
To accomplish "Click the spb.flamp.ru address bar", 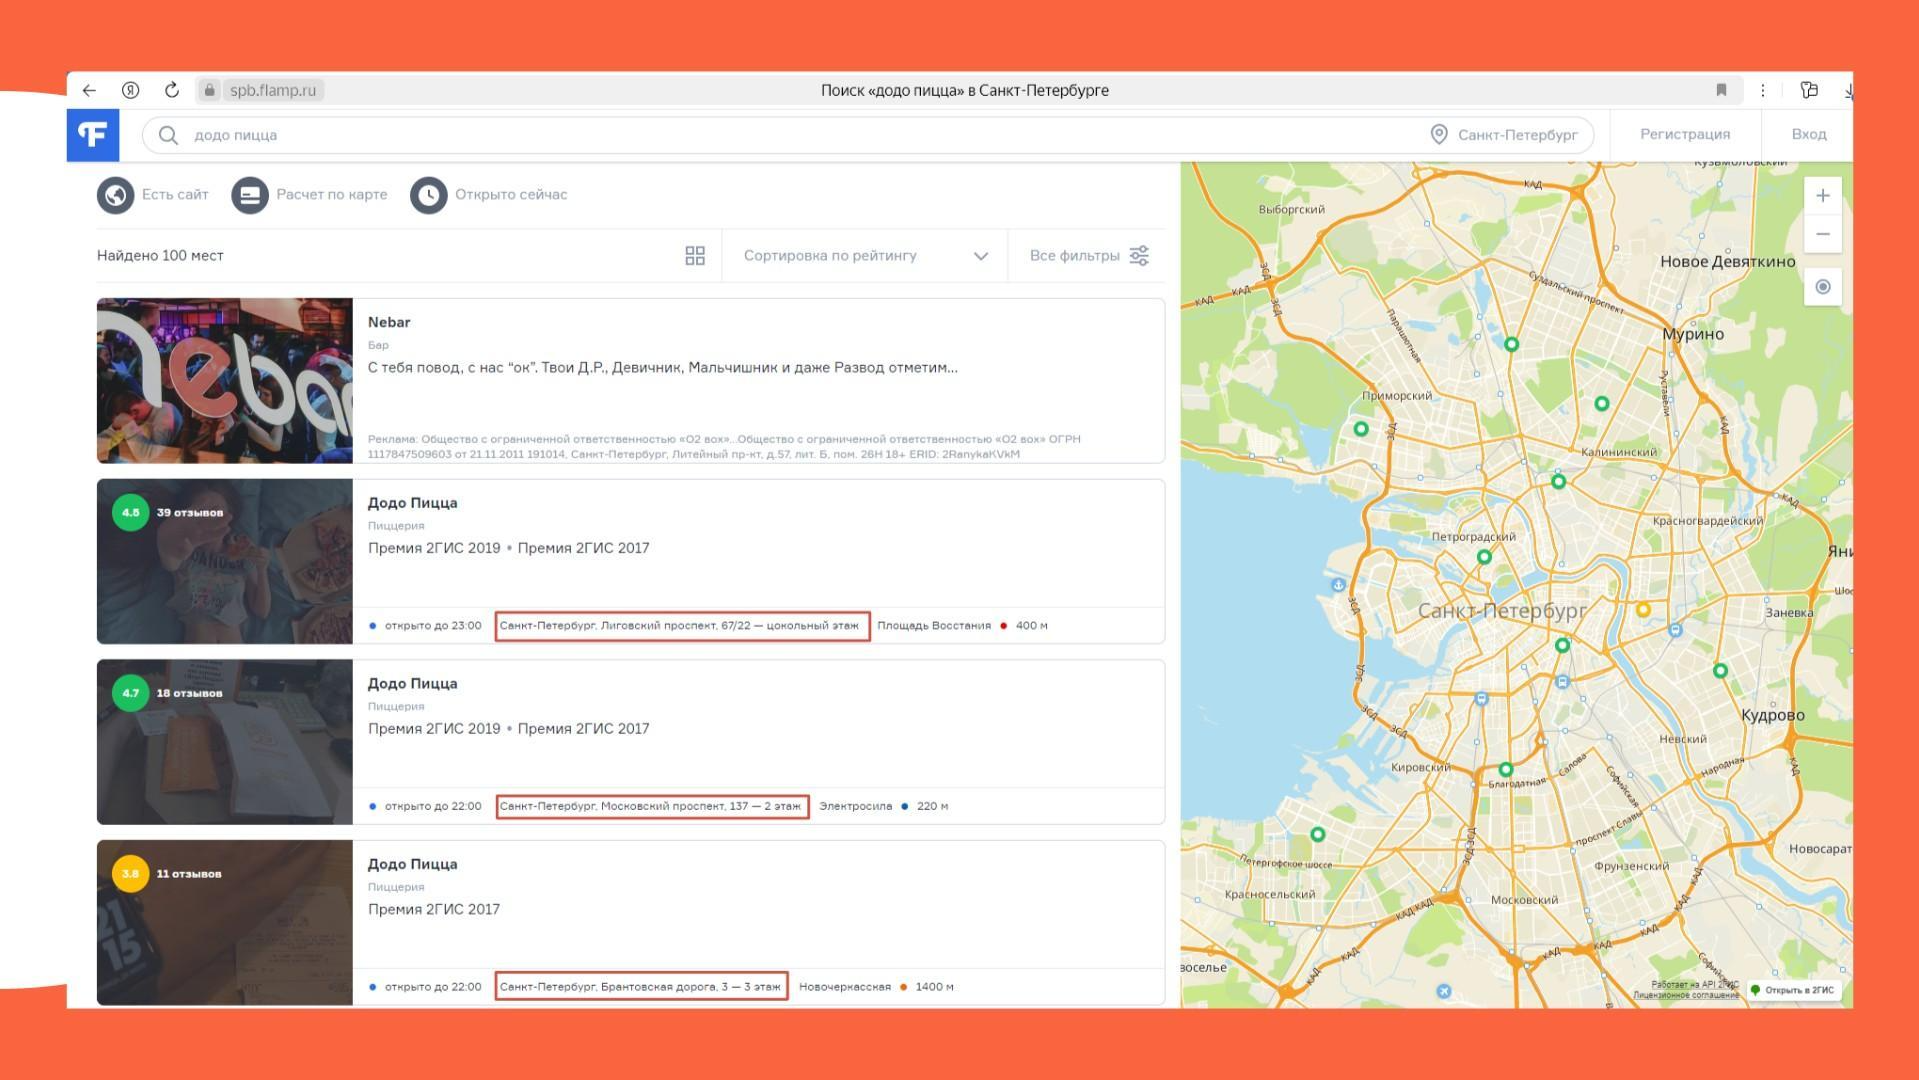I will (272, 90).
